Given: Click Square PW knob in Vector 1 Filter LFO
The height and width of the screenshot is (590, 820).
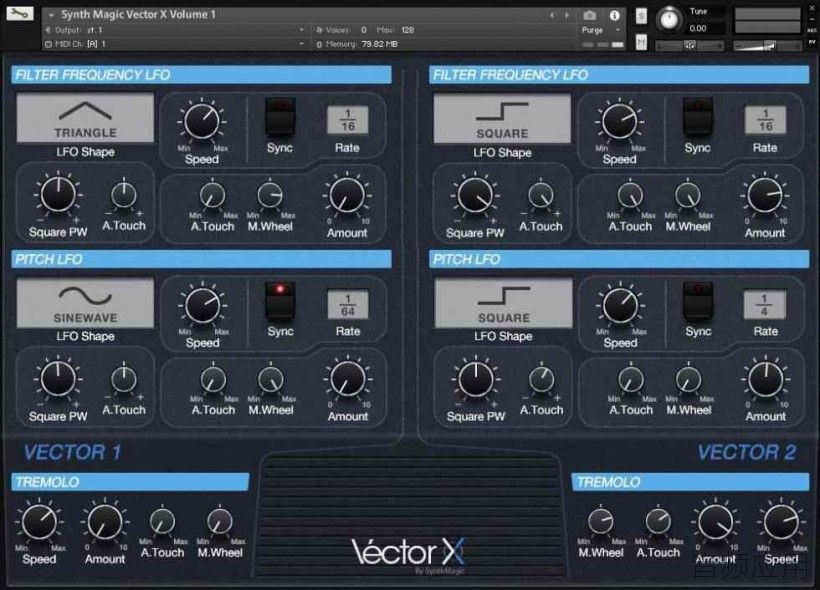Looking at the screenshot, I should coord(58,195).
